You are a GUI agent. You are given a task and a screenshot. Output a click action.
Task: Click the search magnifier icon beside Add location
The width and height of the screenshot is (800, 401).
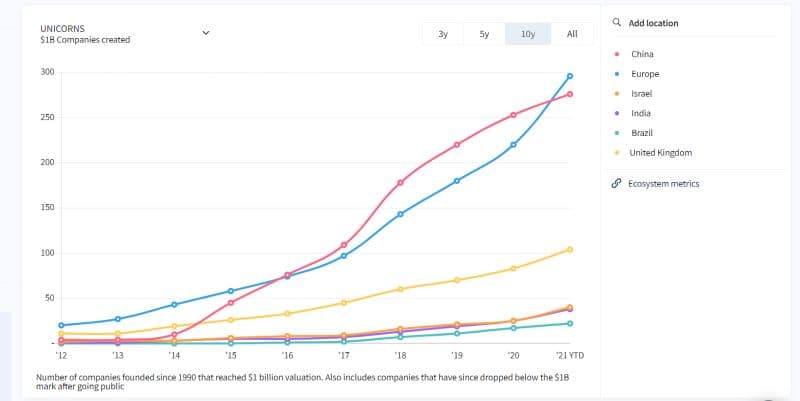(616, 22)
